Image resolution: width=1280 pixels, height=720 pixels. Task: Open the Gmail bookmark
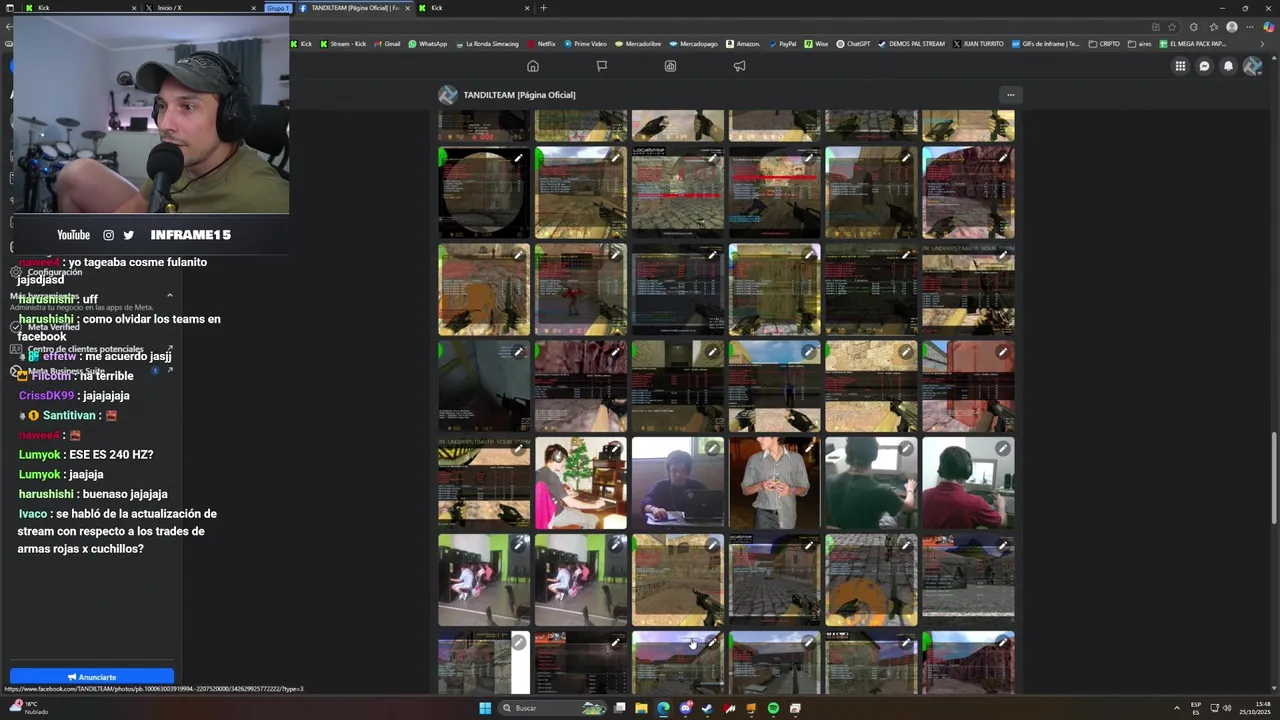click(x=387, y=44)
